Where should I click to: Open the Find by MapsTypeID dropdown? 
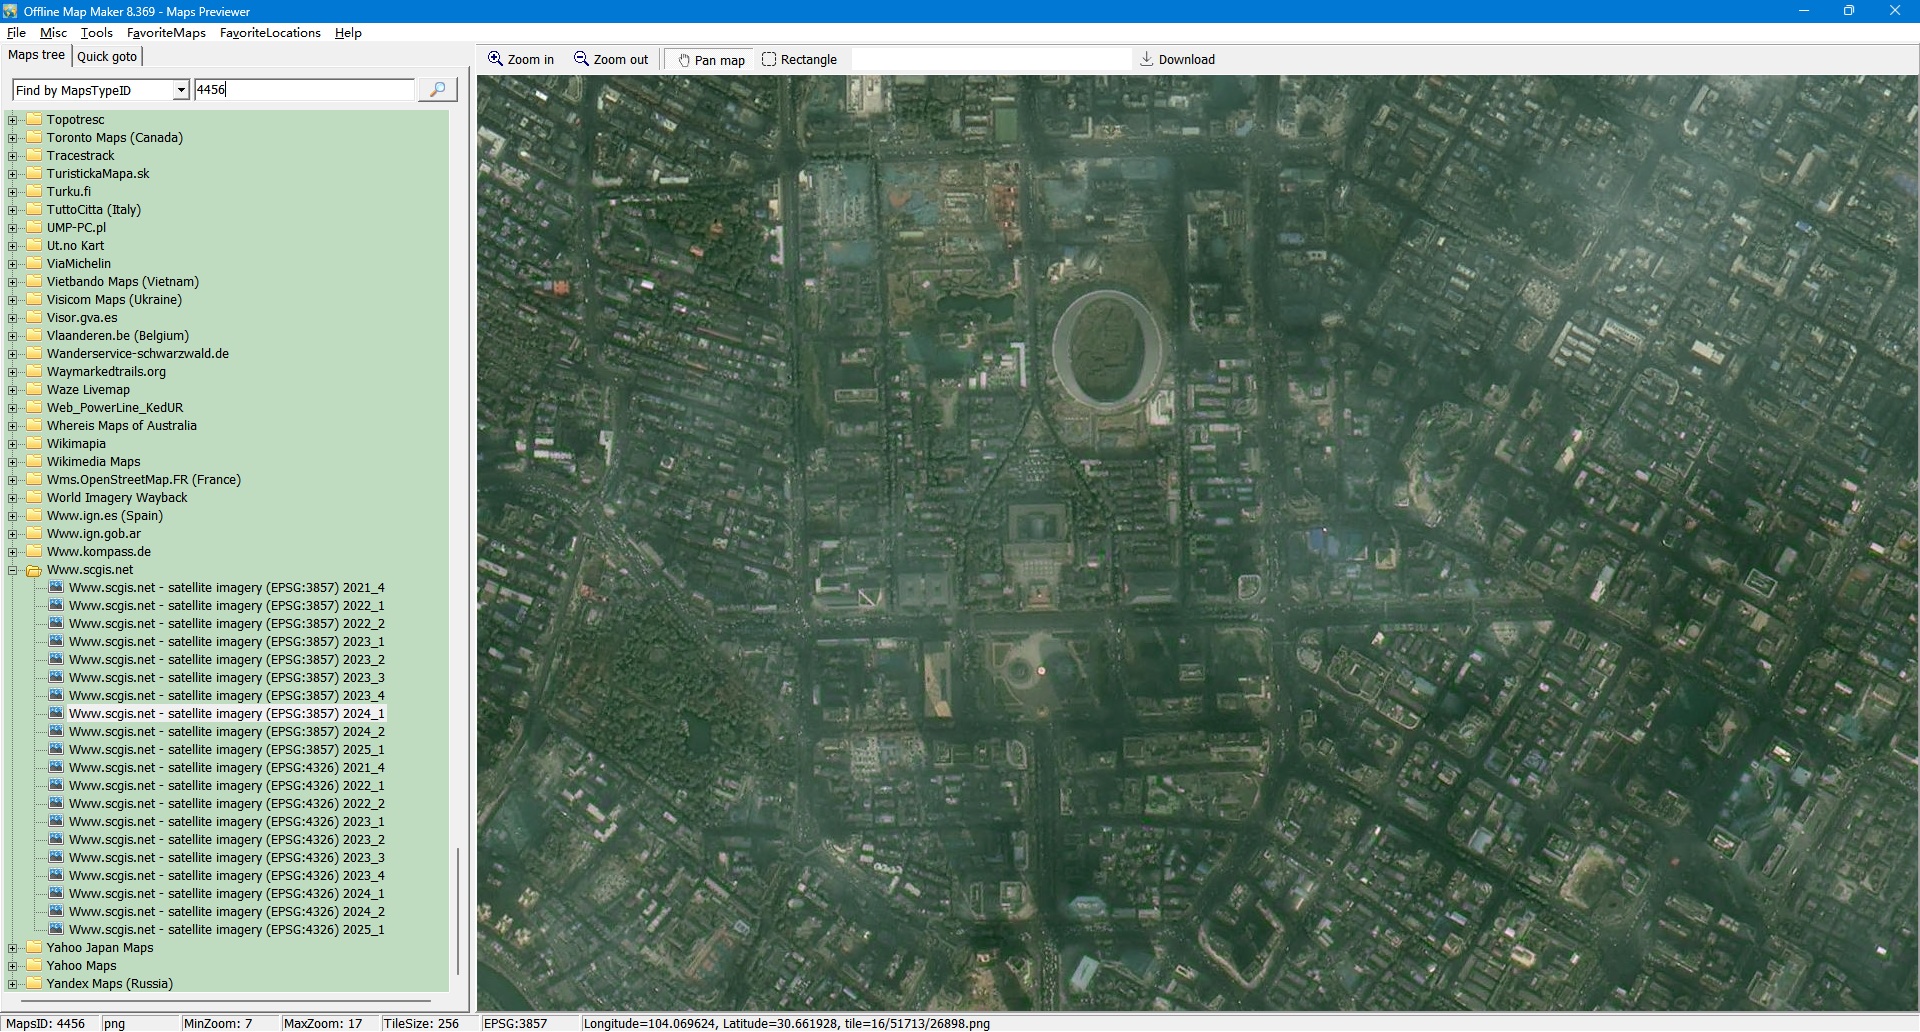pos(181,90)
